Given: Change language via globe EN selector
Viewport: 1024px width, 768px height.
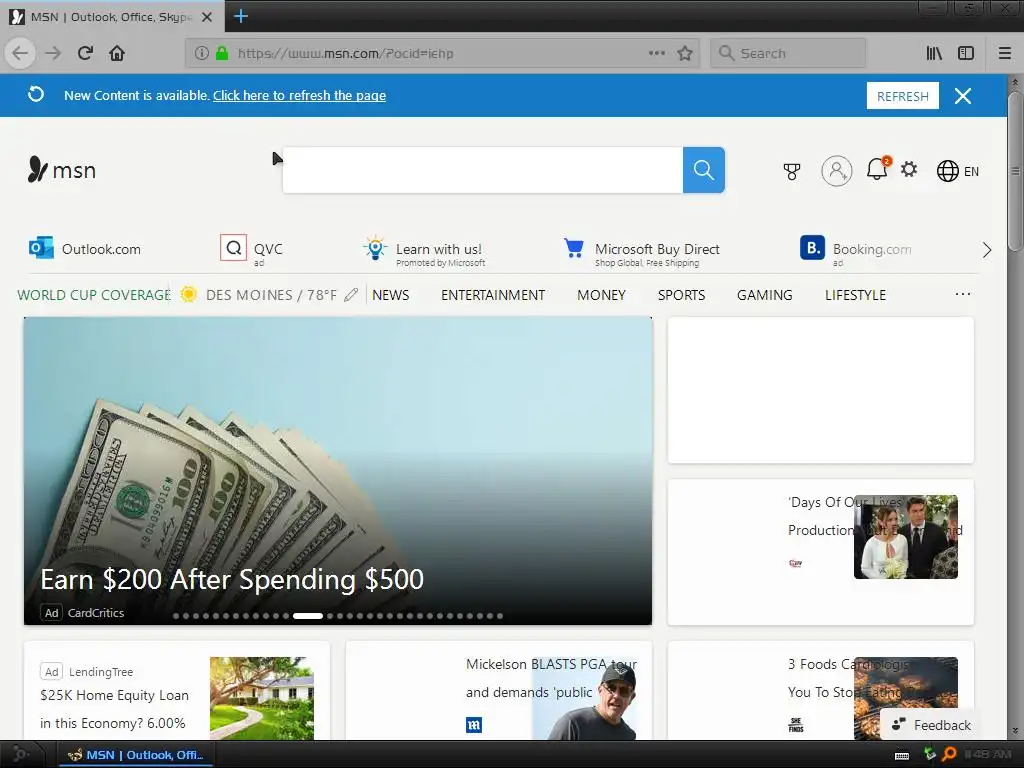Looking at the screenshot, I should [957, 171].
